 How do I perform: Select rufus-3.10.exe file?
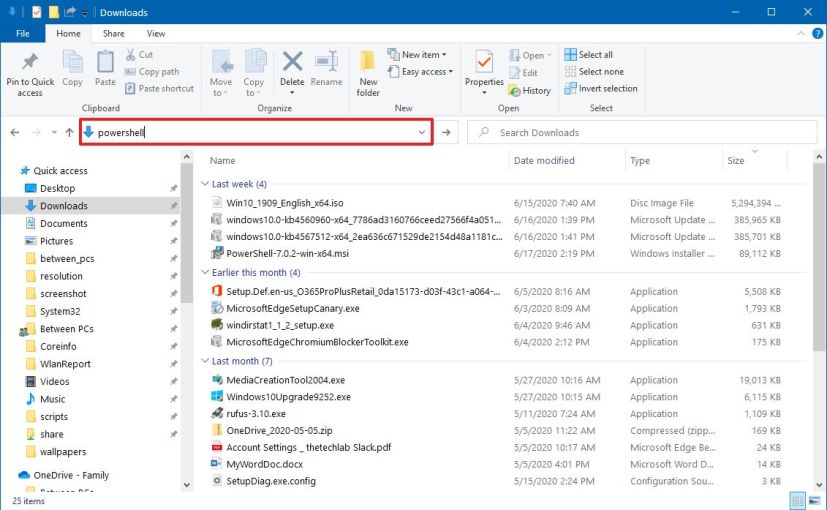click(256, 413)
